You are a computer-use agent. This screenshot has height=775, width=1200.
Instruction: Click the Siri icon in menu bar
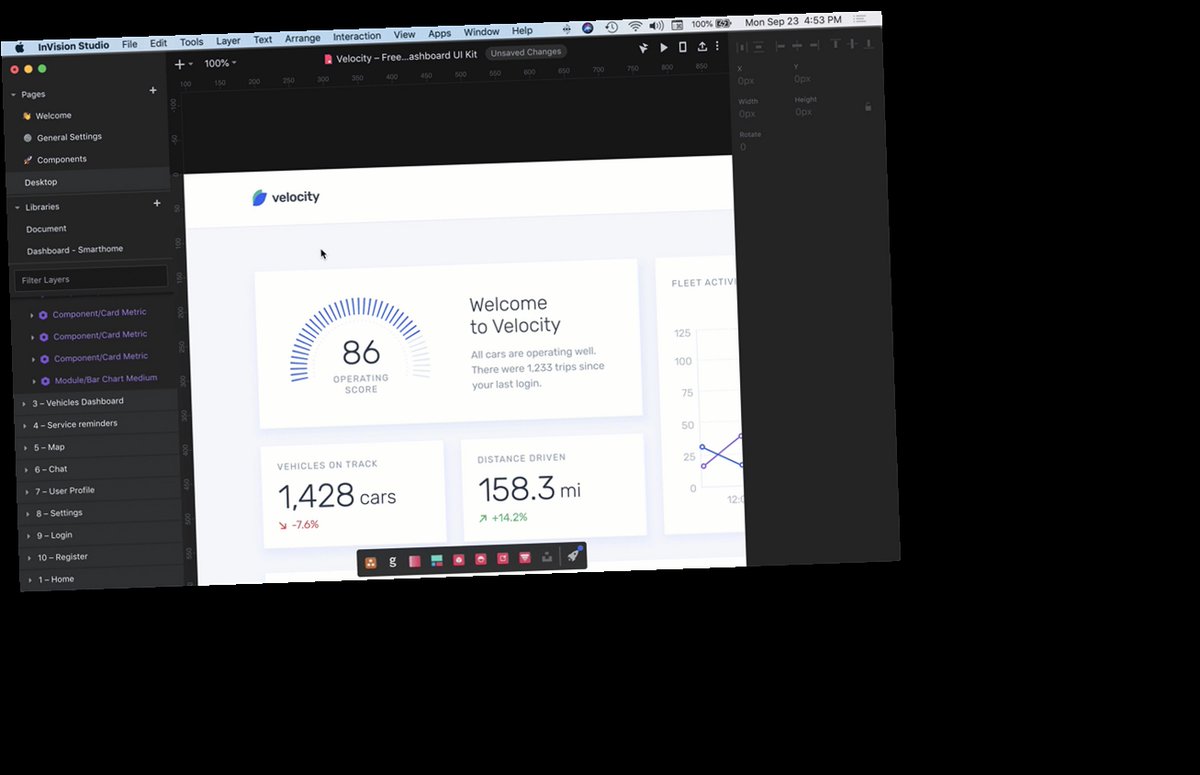589,28
